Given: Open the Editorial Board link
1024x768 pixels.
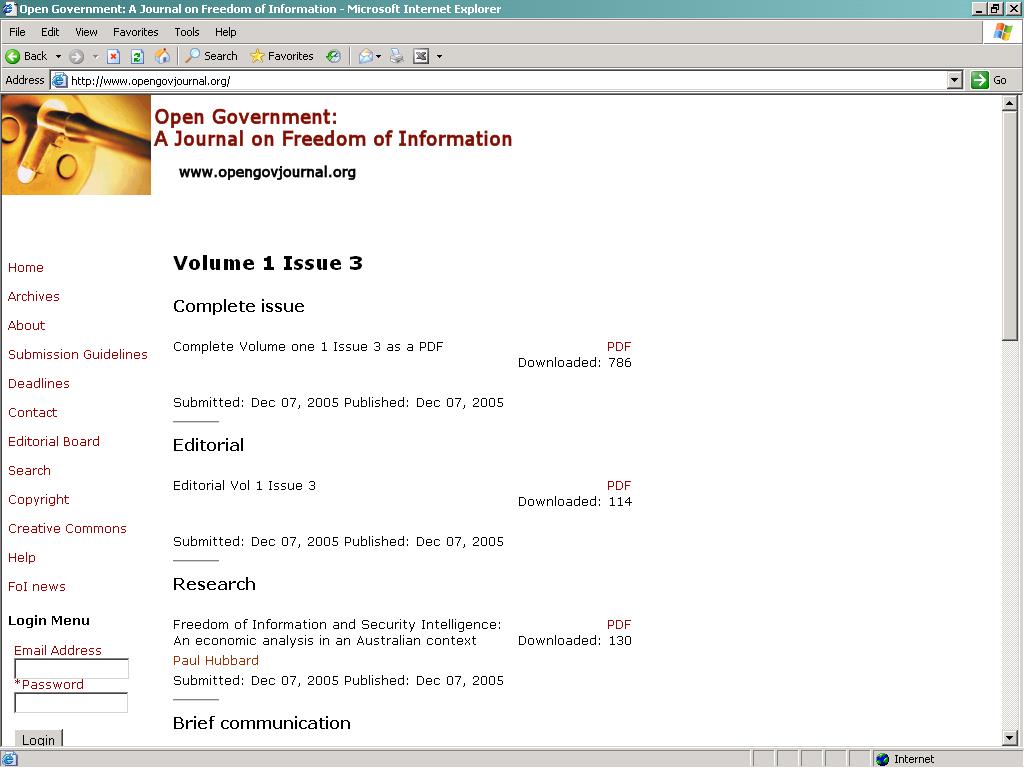Looking at the screenshot, I should pyautogui.click(x=54, y=441).
